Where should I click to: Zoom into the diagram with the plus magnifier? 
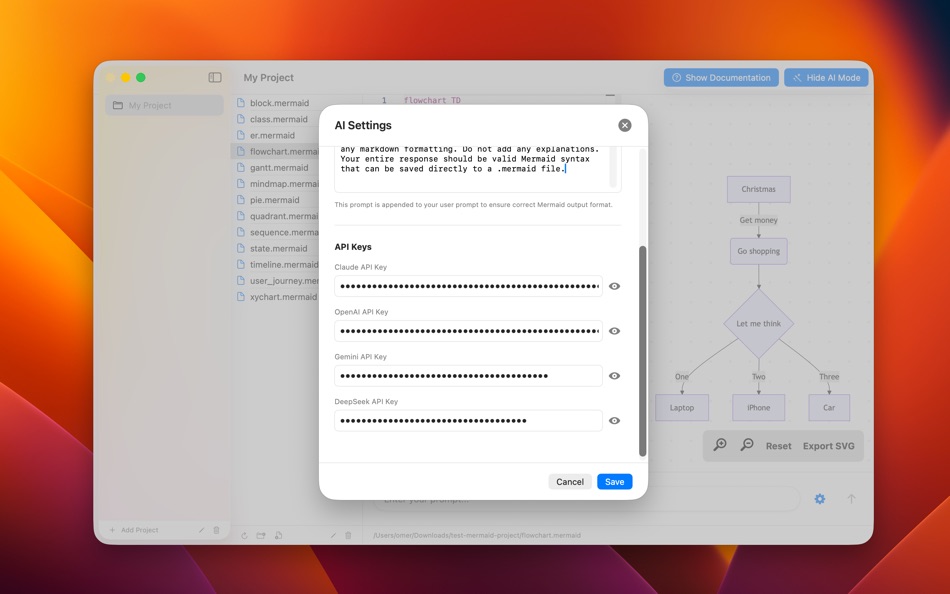(720, 444)
